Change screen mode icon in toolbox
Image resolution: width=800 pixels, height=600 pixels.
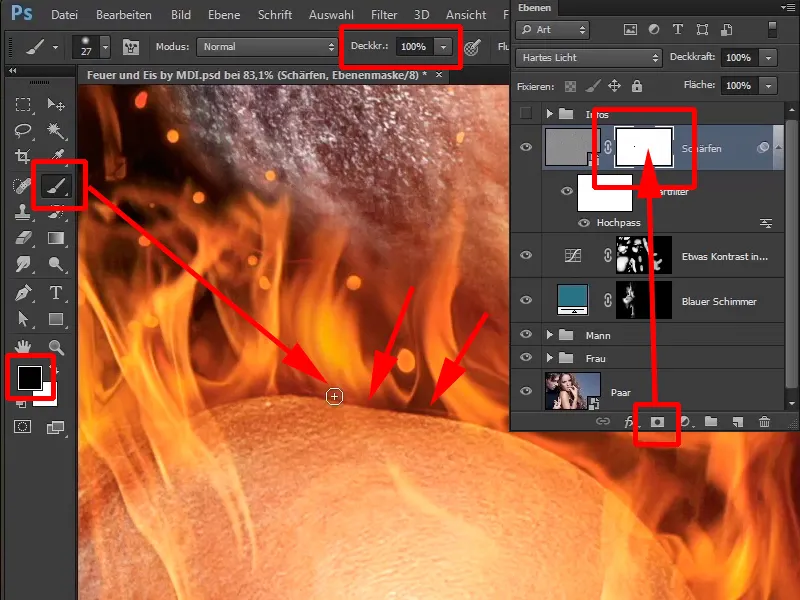pos(56,428)
